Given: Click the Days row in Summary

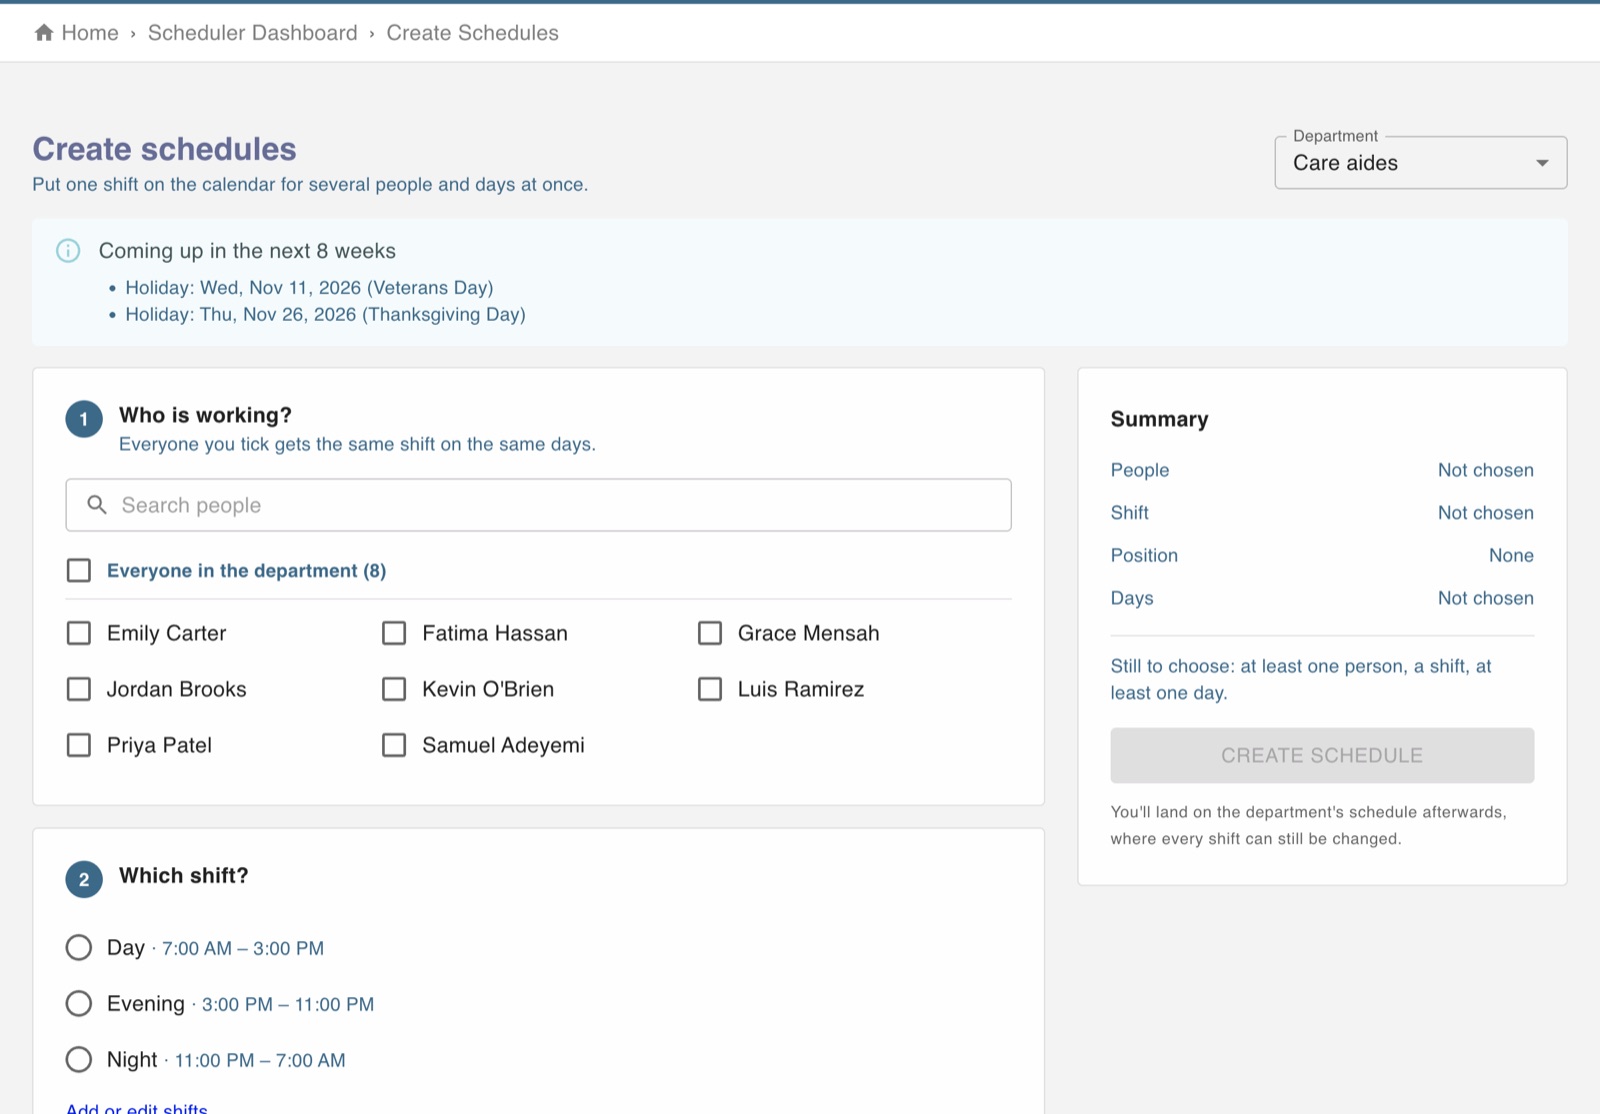Looking at the screenshot, I should pos(1322,598).
